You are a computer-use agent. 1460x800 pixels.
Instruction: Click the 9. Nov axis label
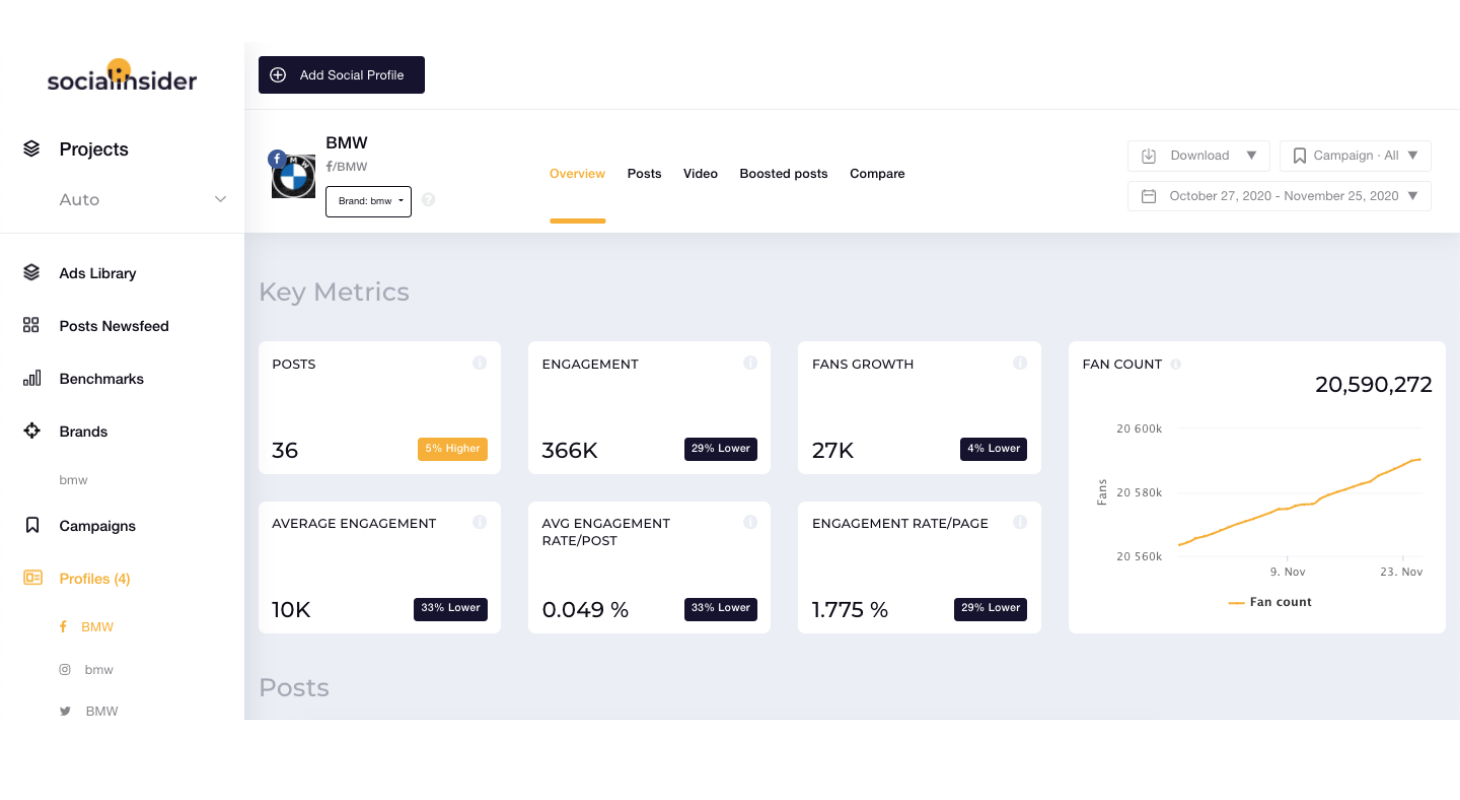[x=1288, y=572]
